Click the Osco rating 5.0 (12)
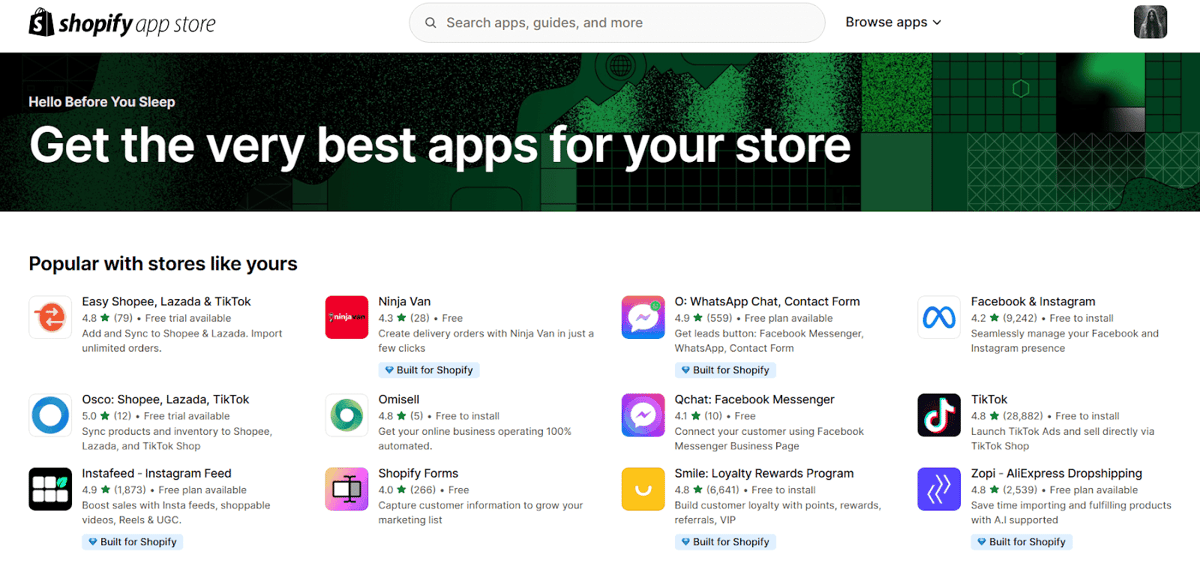 pos(106,416)
